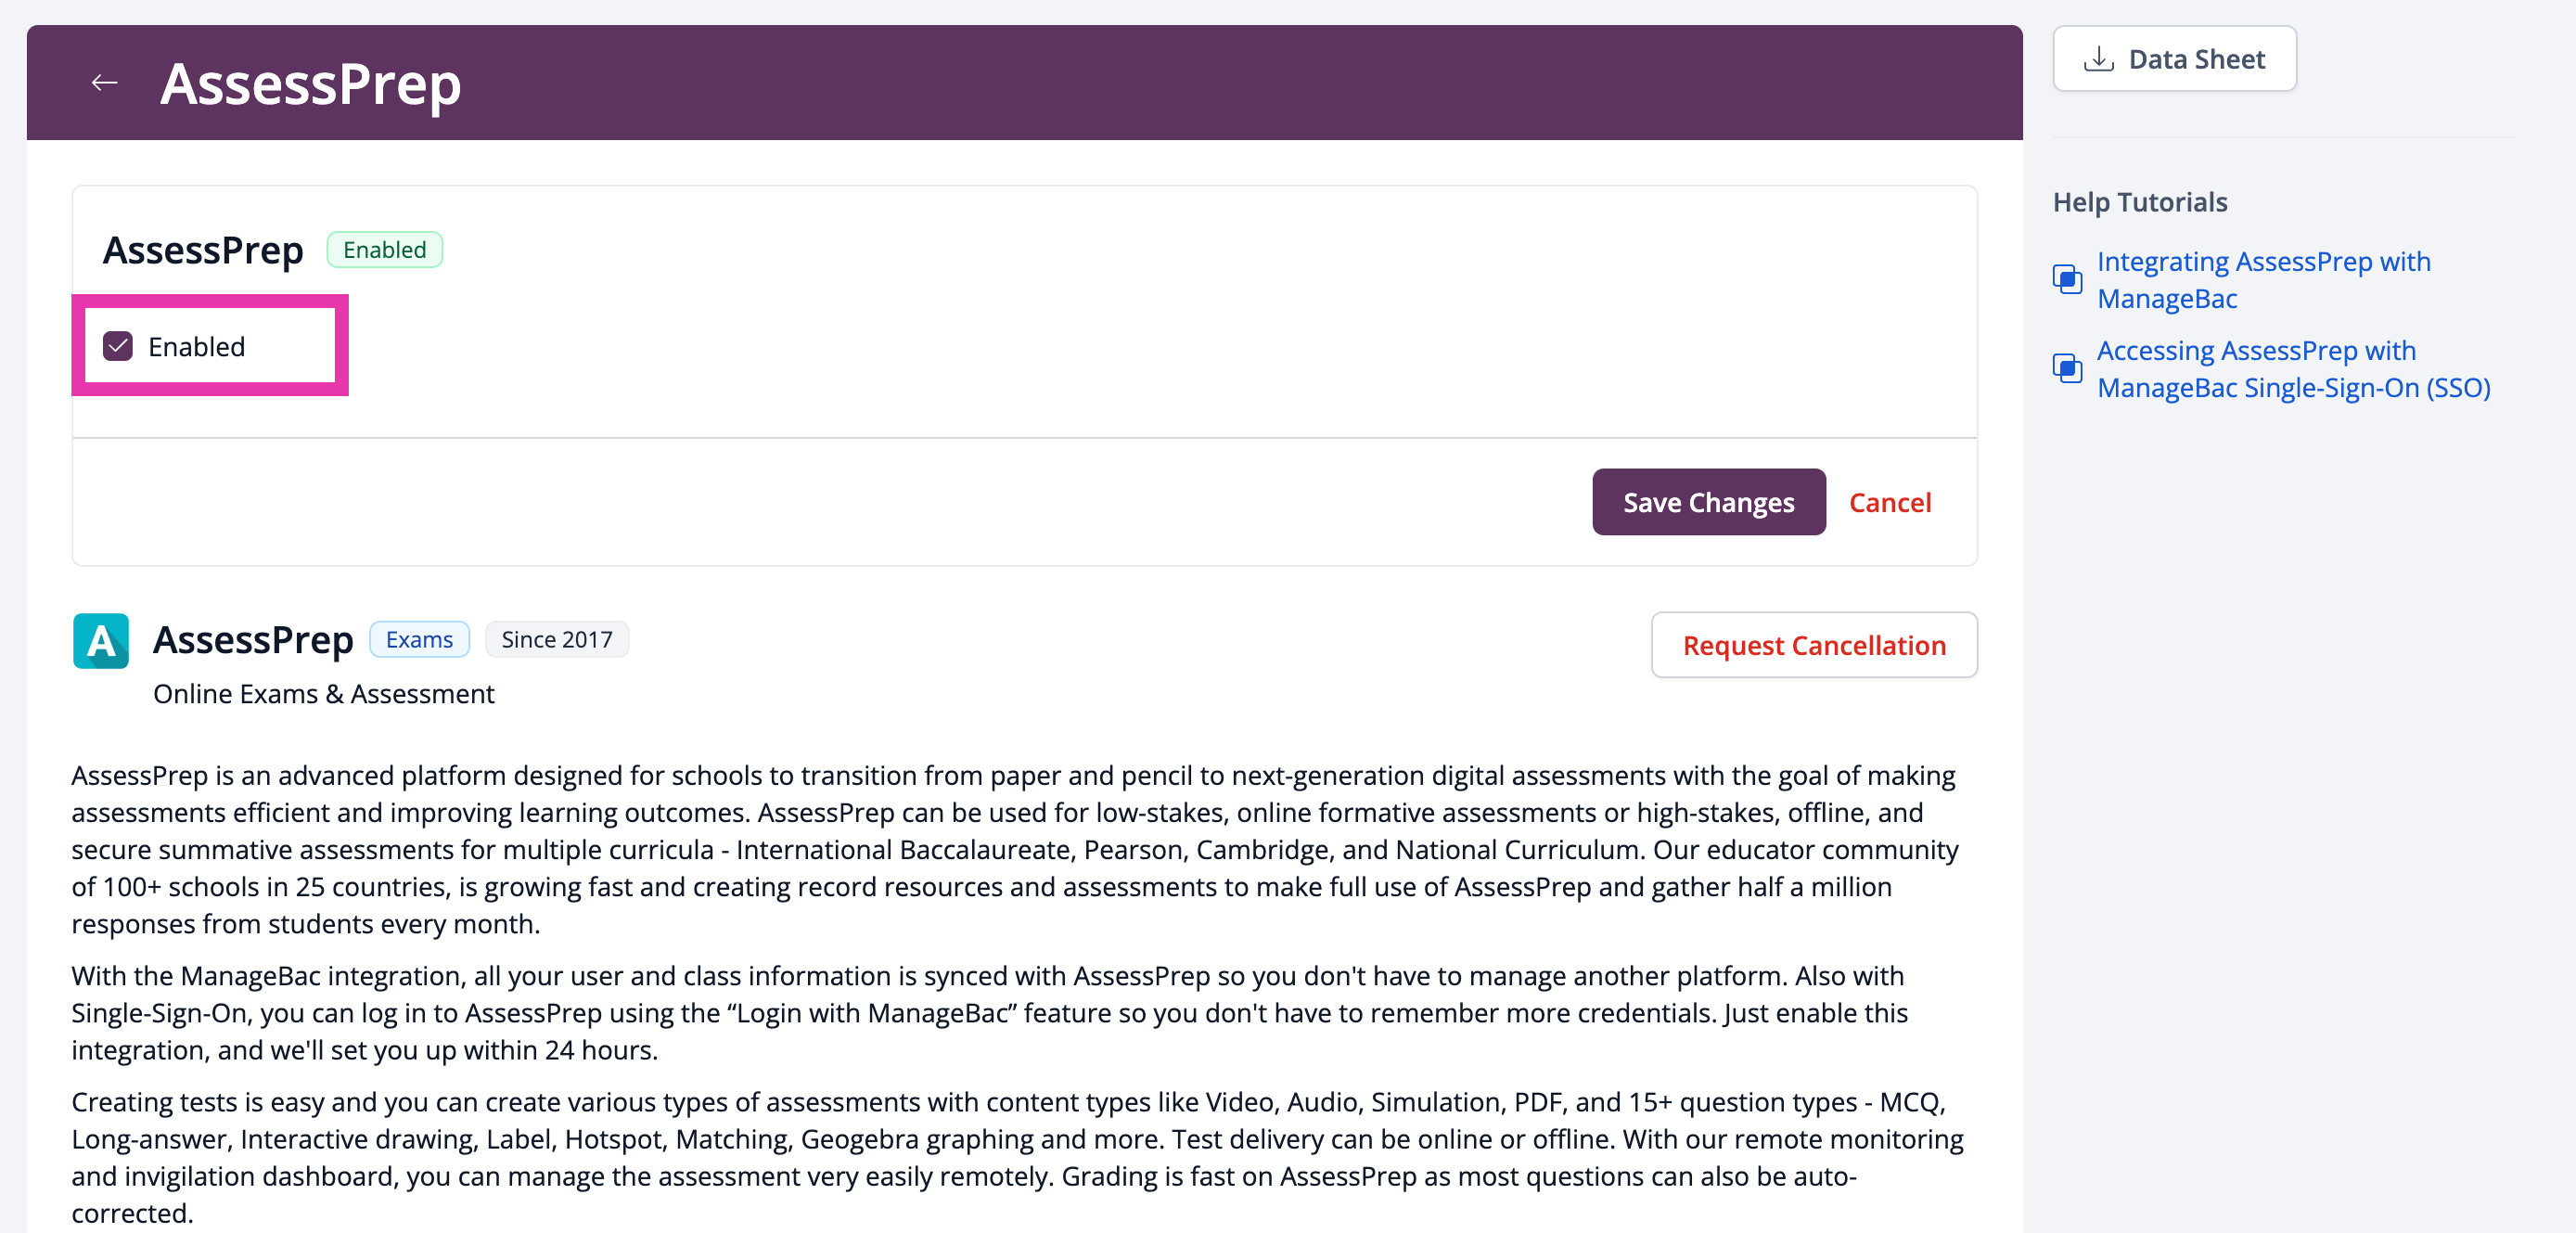Screen dimensions: 2576x1233
Task: Uncheck the Enabled checkbox
Action: pyautogui.click(x=118, y=346)
